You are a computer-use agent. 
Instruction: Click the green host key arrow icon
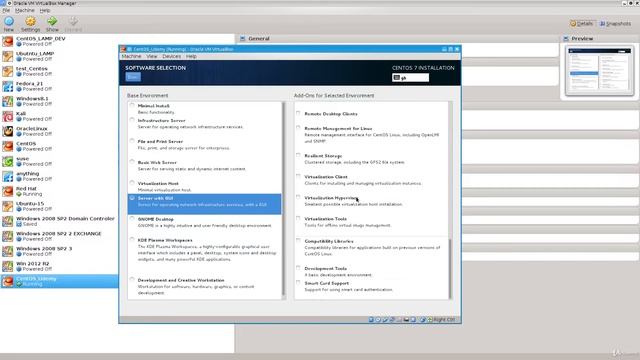(430, 320)
